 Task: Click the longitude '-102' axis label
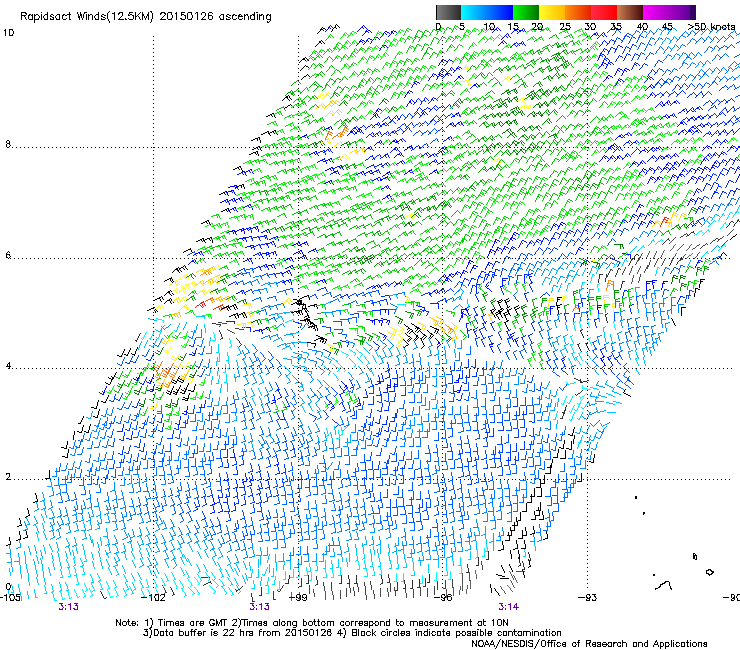point(155,598)
